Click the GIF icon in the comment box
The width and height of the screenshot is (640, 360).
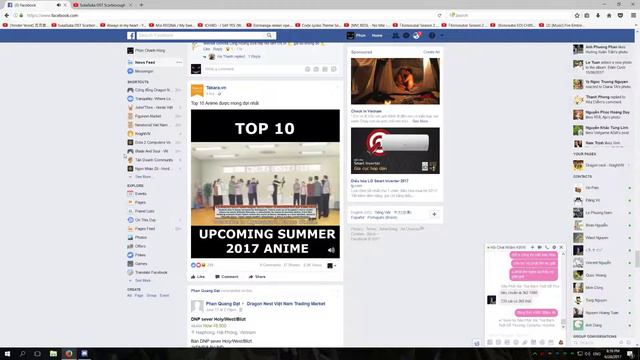point(325,69)
